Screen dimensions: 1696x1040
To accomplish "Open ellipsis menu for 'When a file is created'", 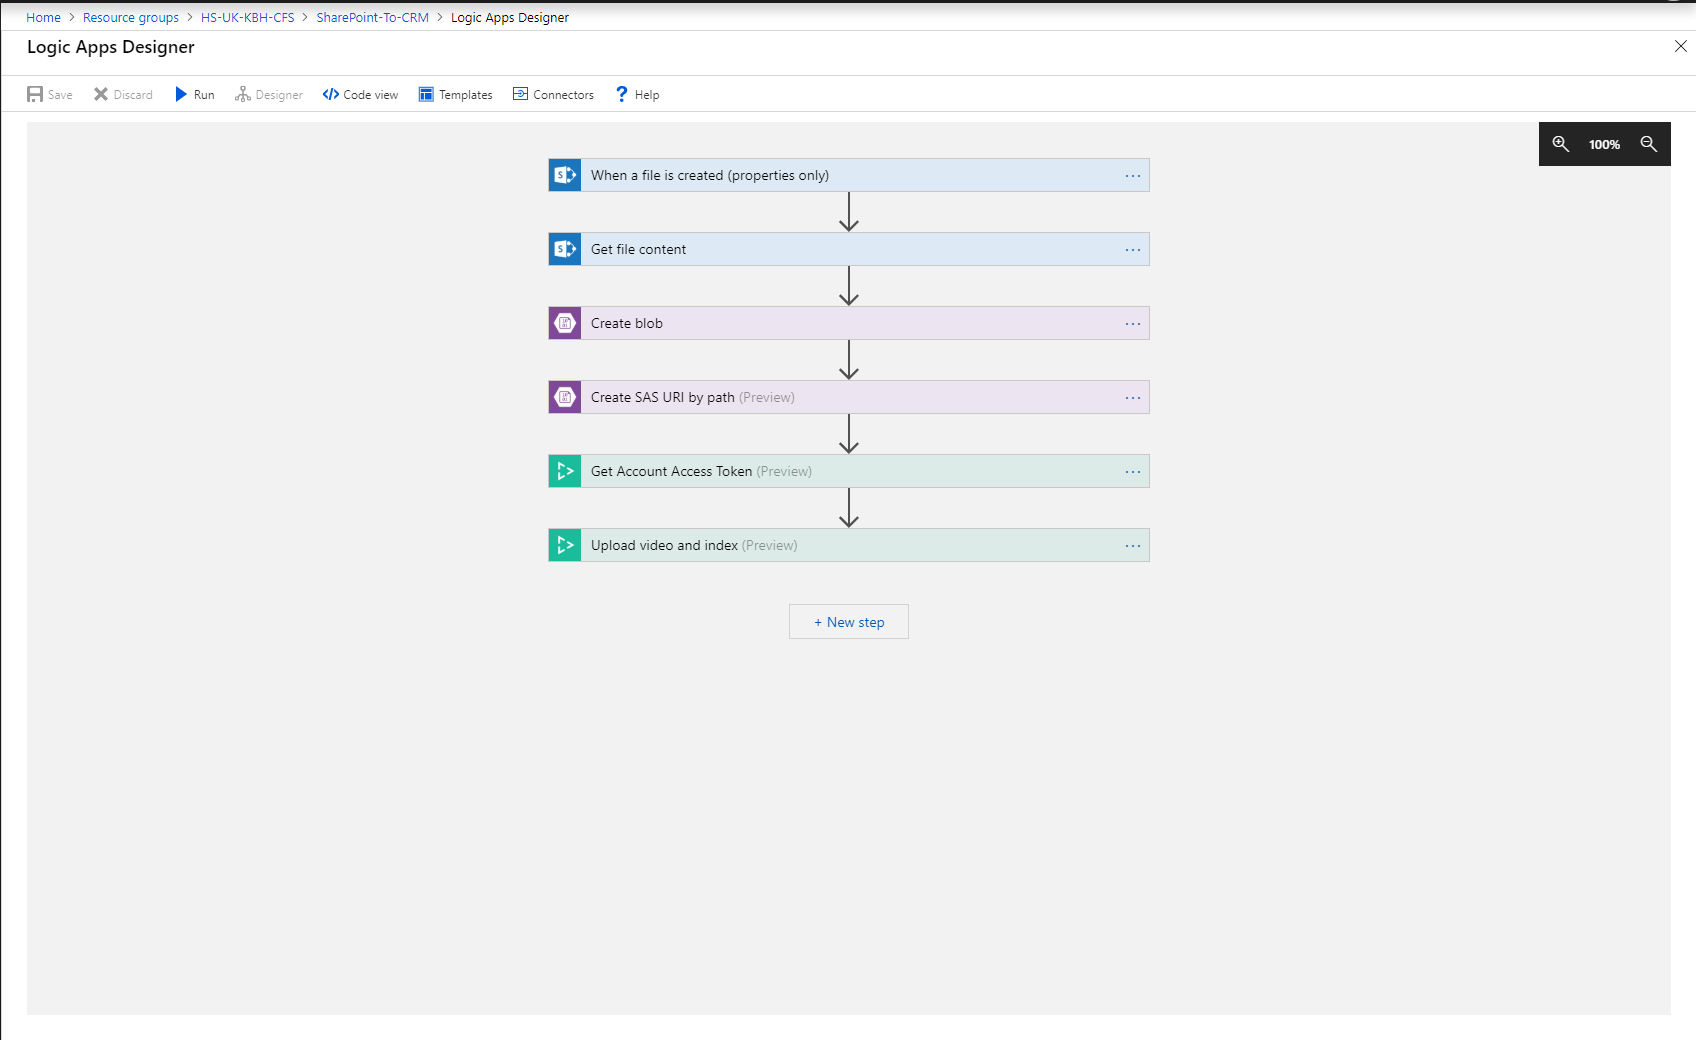I will 1132,176.
